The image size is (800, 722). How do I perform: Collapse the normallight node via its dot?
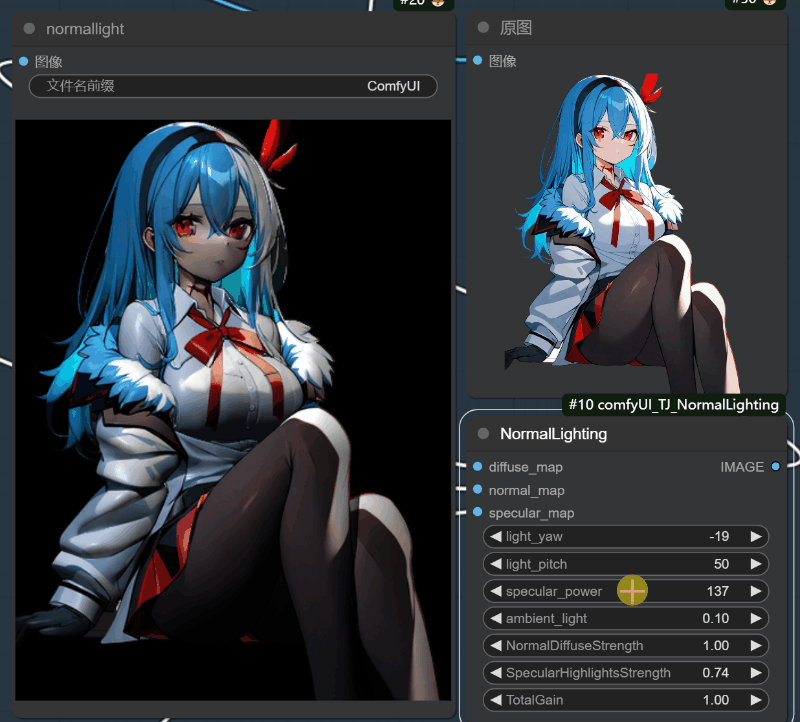29,29
